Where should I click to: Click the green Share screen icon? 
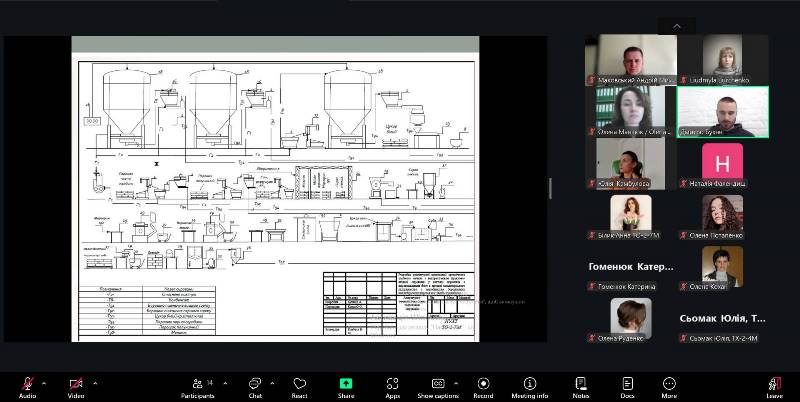346,385
